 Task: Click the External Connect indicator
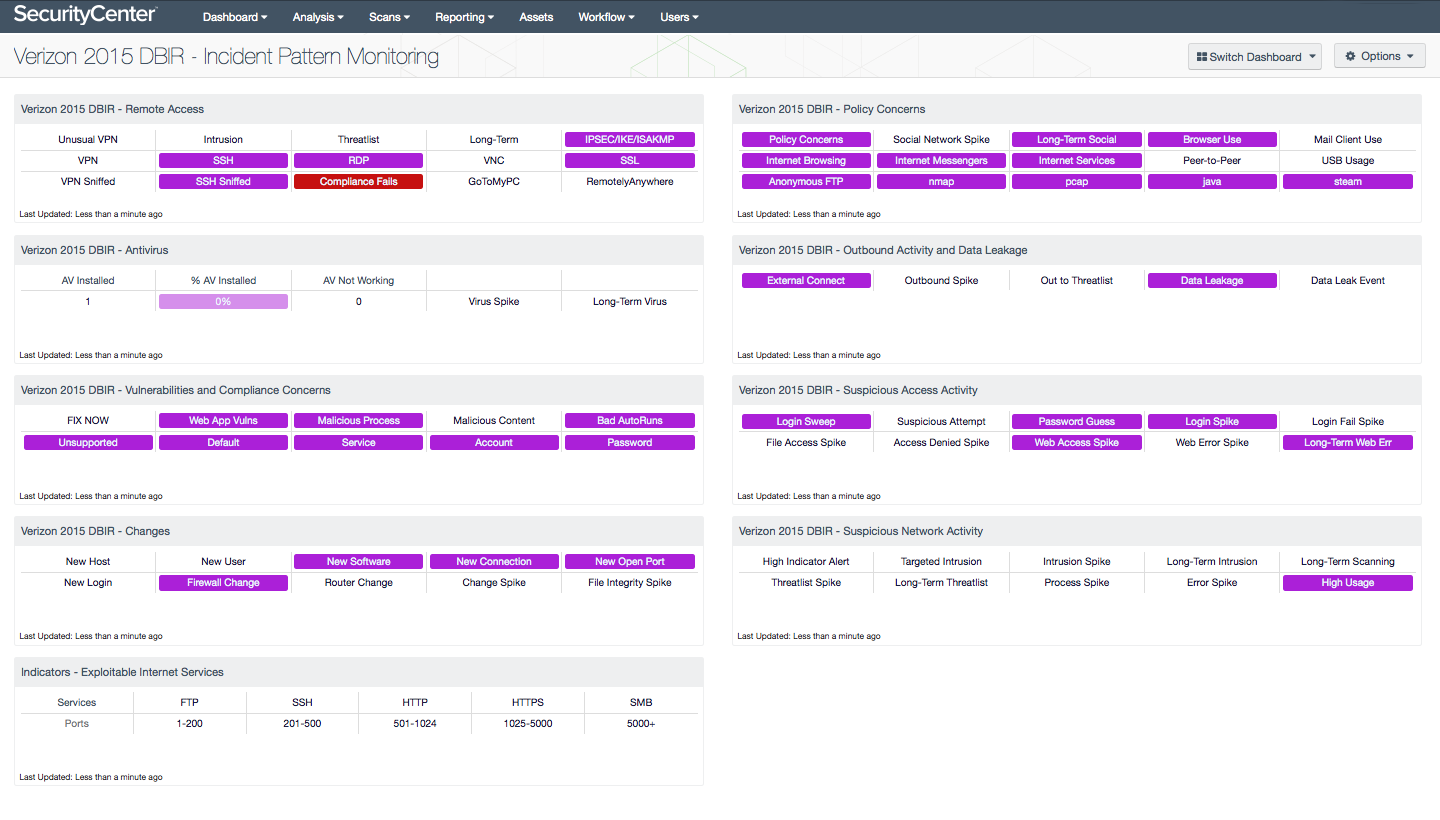pyautogui.click(x=806, y=281)
